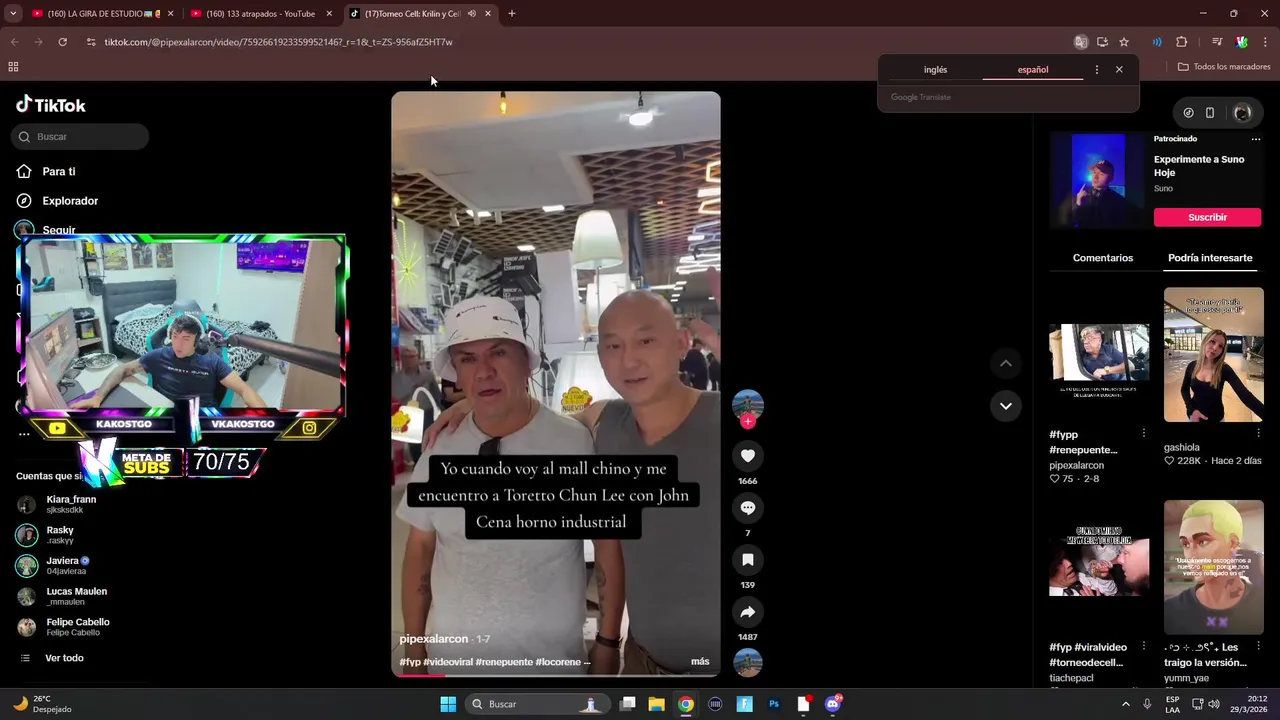Open the Chrome profile avatar
This screenshot has width=1280, height=720.
click(1242, 42)
